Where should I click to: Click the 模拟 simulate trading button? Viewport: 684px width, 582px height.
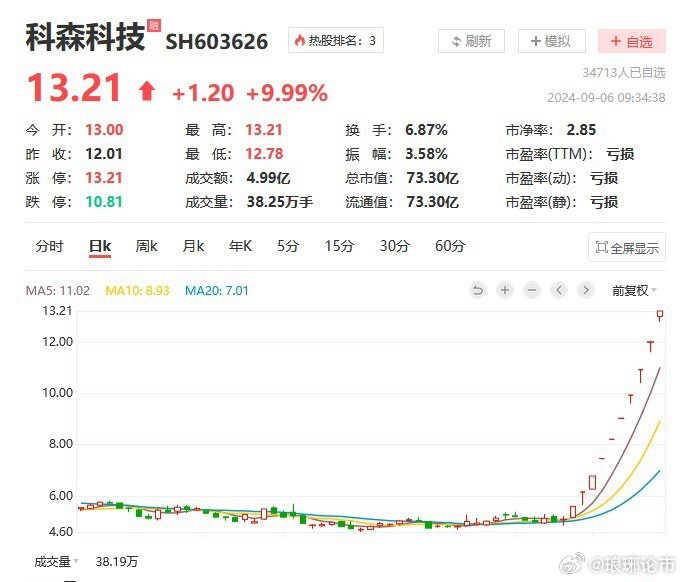pyautogui.click(x=551, y=41)
